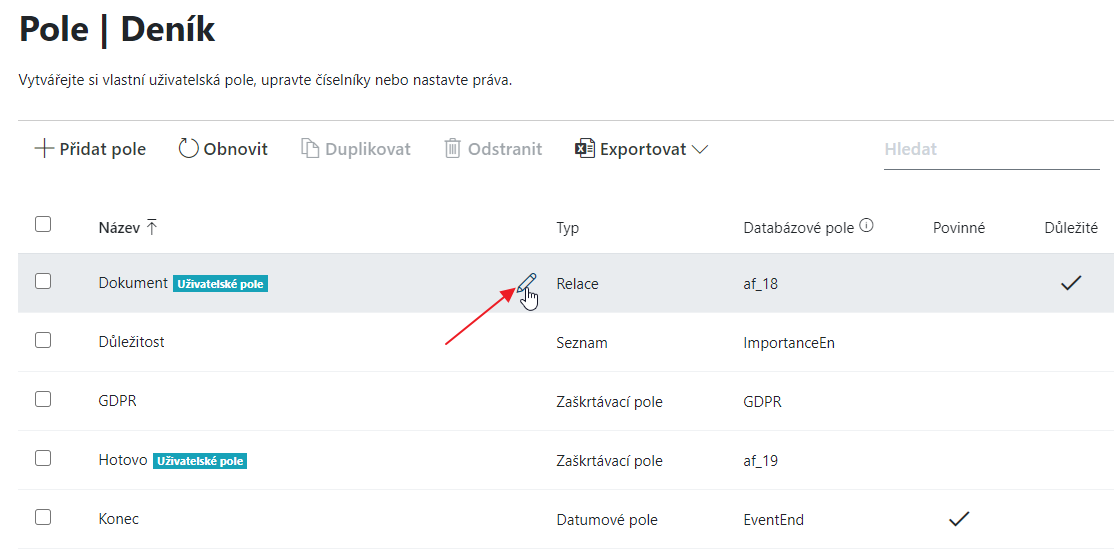Click into the Hledat search field
This screenshot has width=1114, height=556.
[x=991, y=150]
